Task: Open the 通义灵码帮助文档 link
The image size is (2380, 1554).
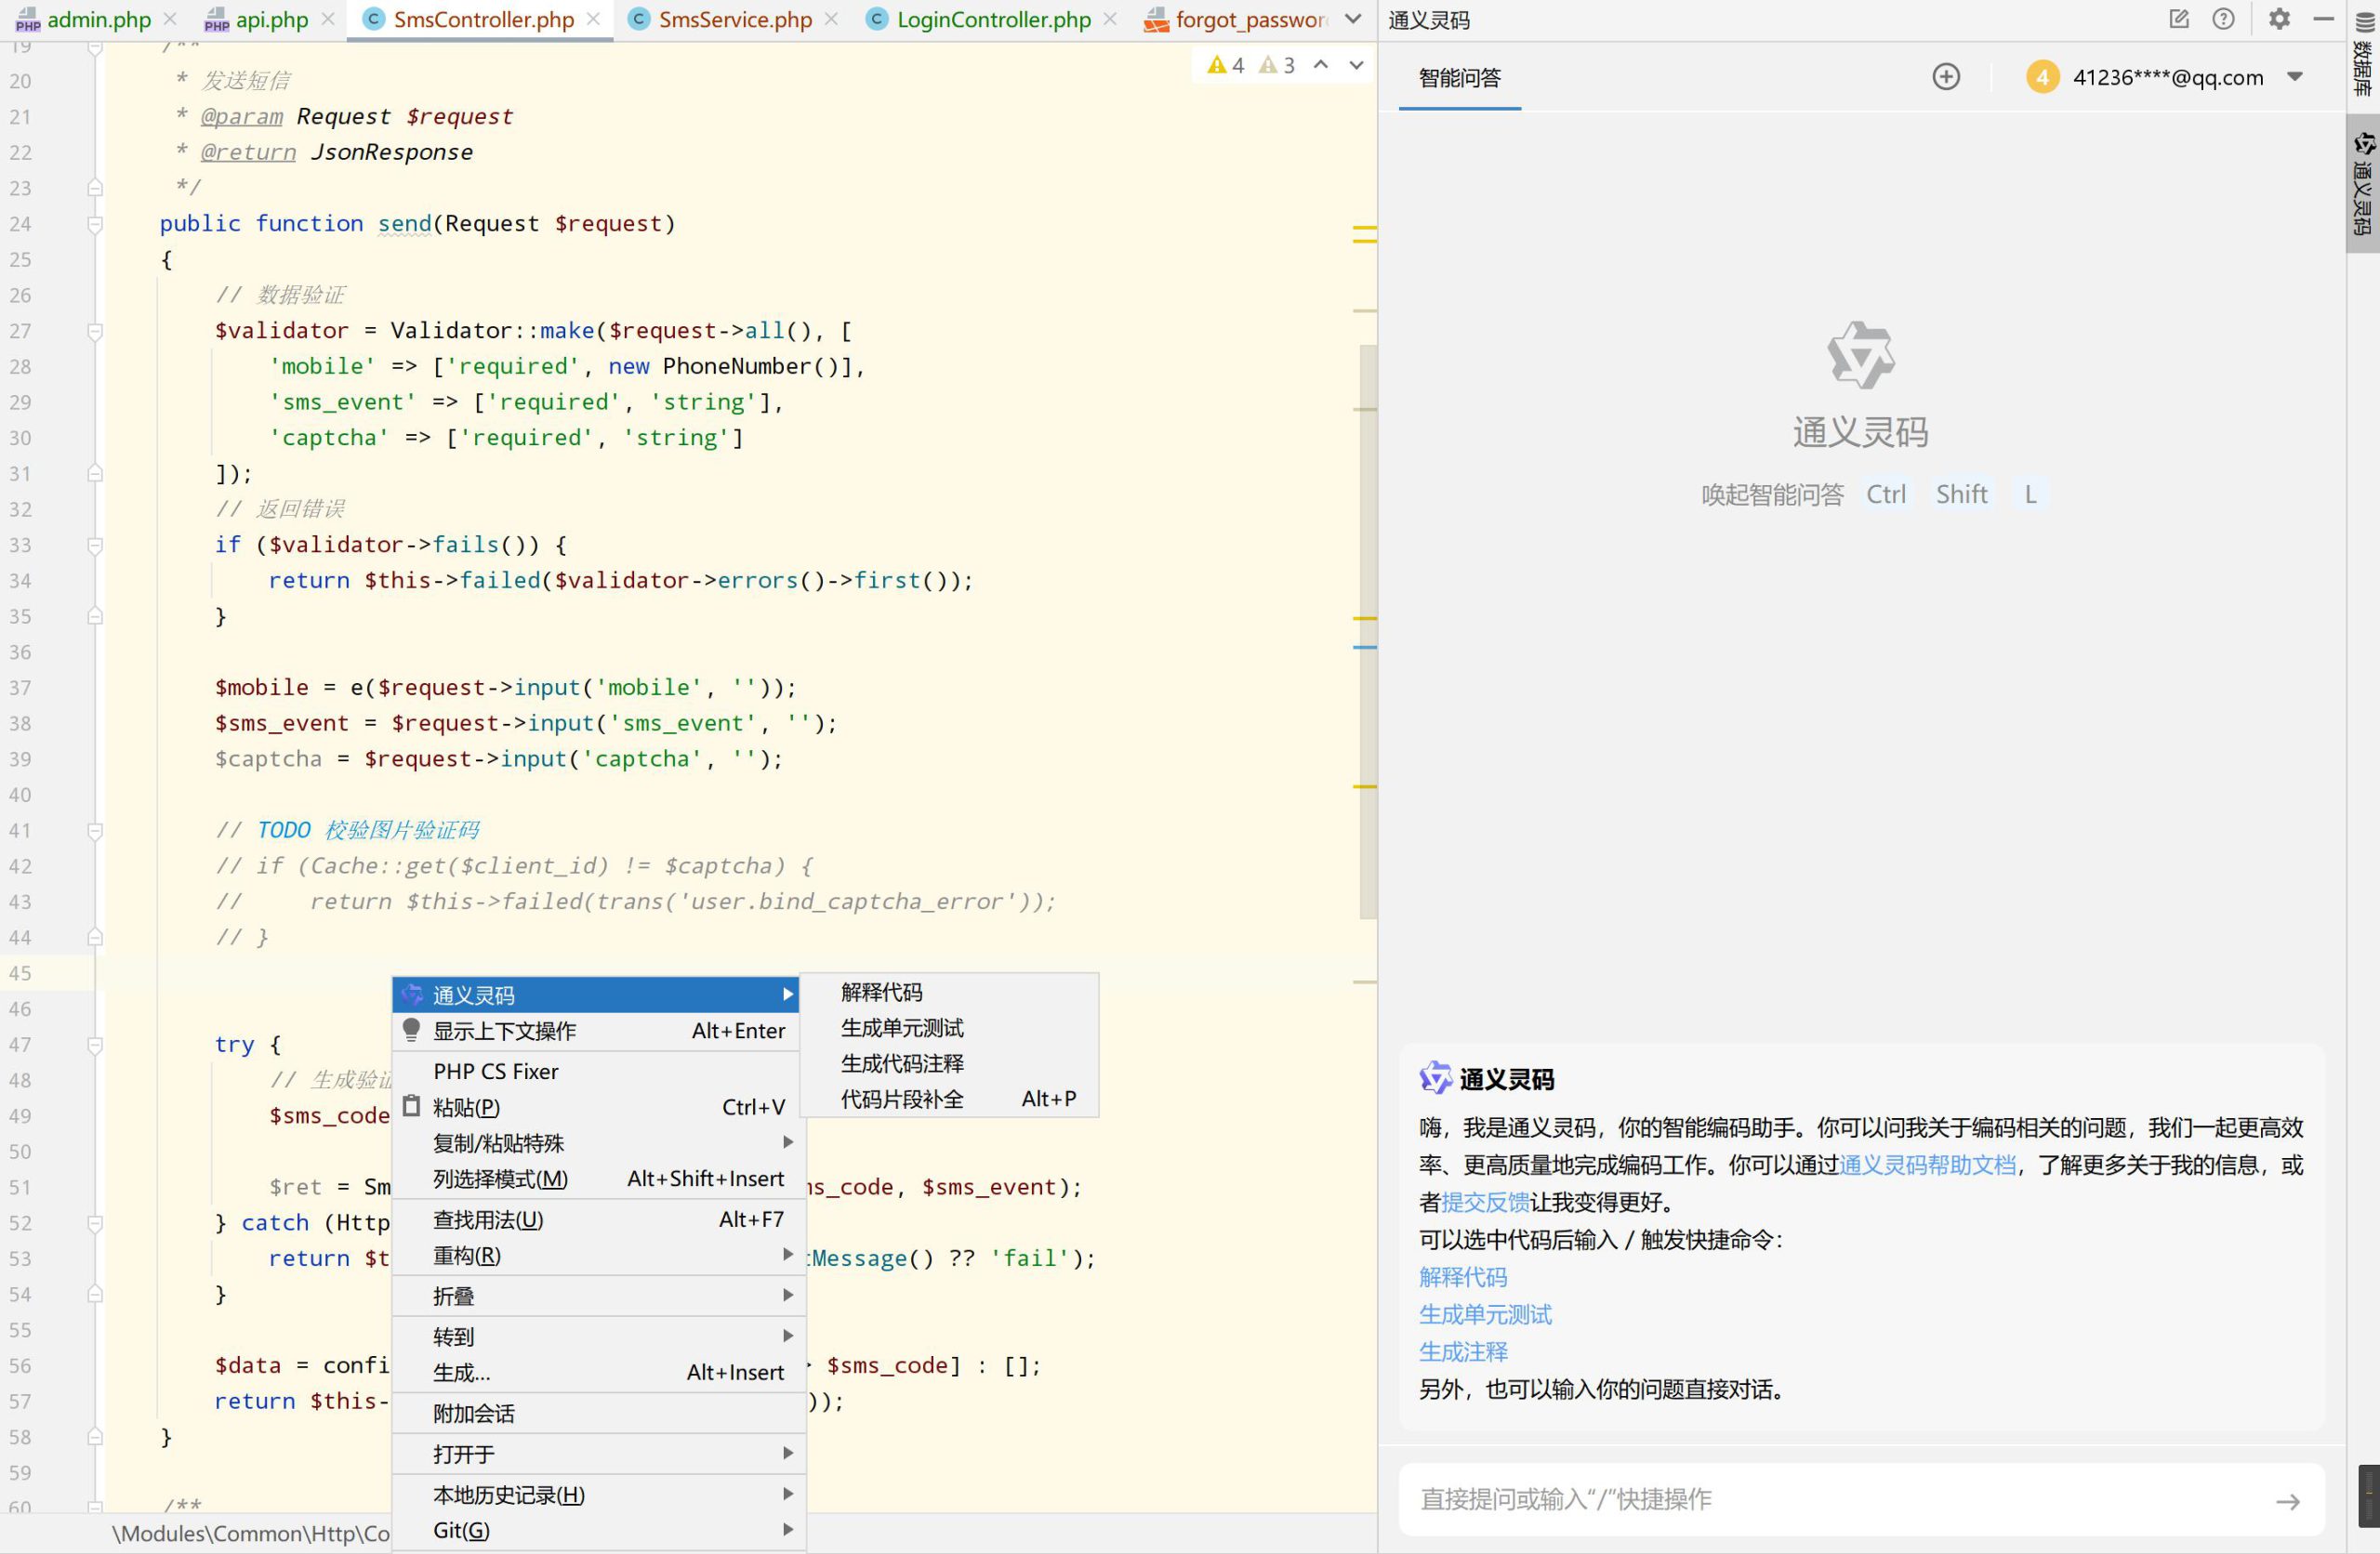Action: [1926, 1165]
